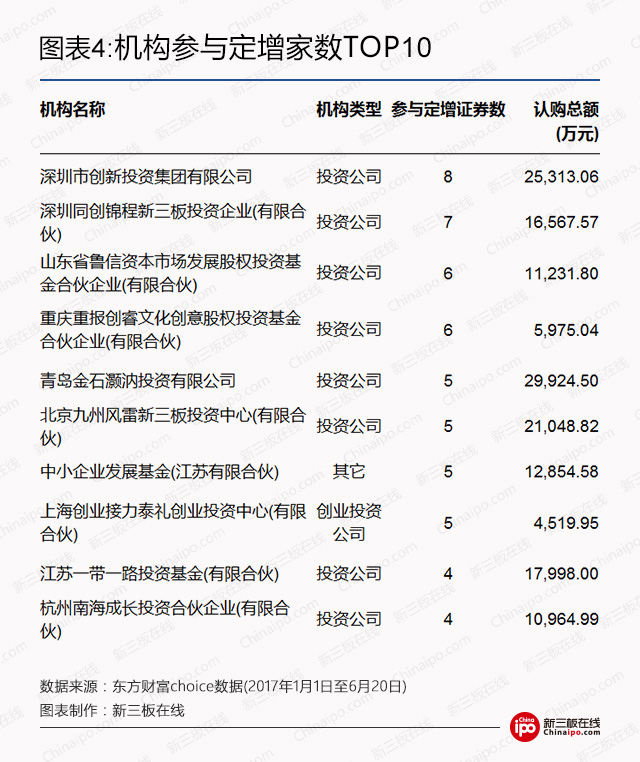This screenshot has height=762, width=640.
Task: Select 青岛金石灏汭投资有限公司 name
Action: pyautogui.click(x=138, y=381)
